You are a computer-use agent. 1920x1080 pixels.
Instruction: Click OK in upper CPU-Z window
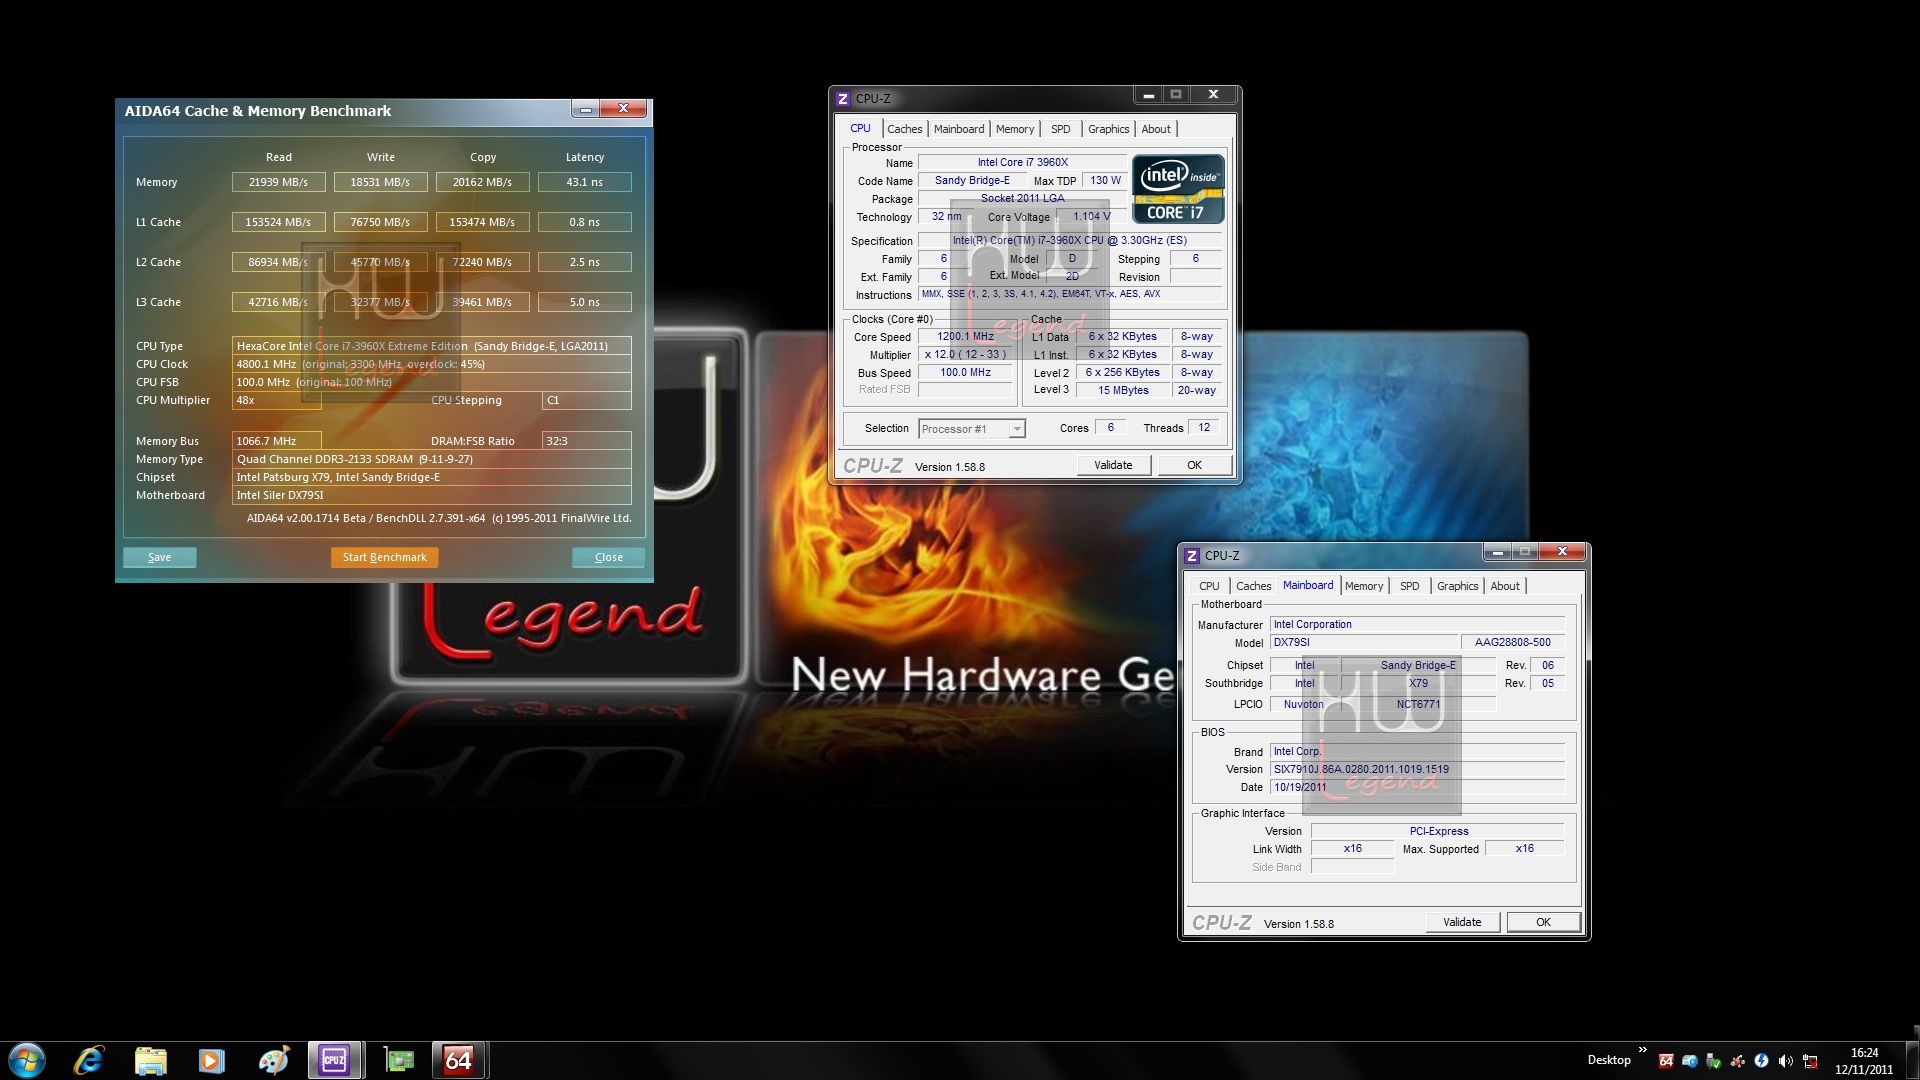(1194, 465)
